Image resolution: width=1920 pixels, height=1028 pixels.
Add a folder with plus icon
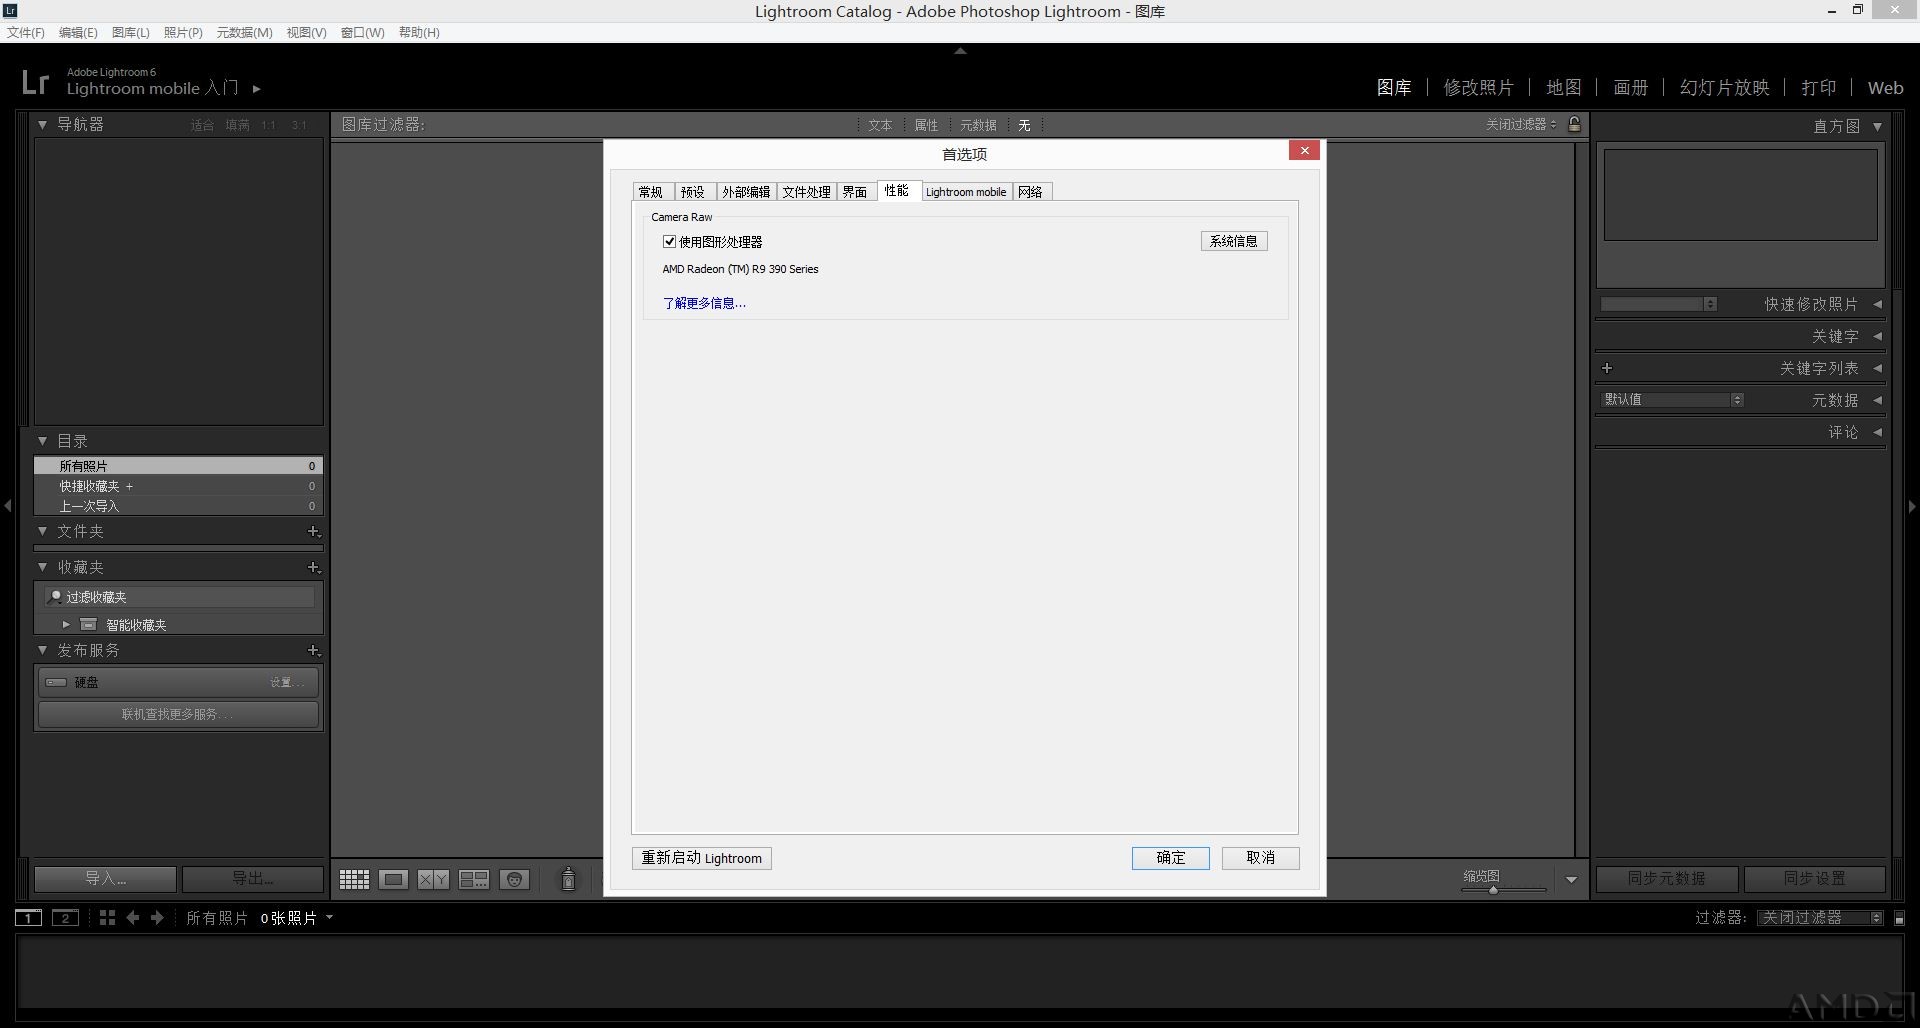[x=313, y=531]
